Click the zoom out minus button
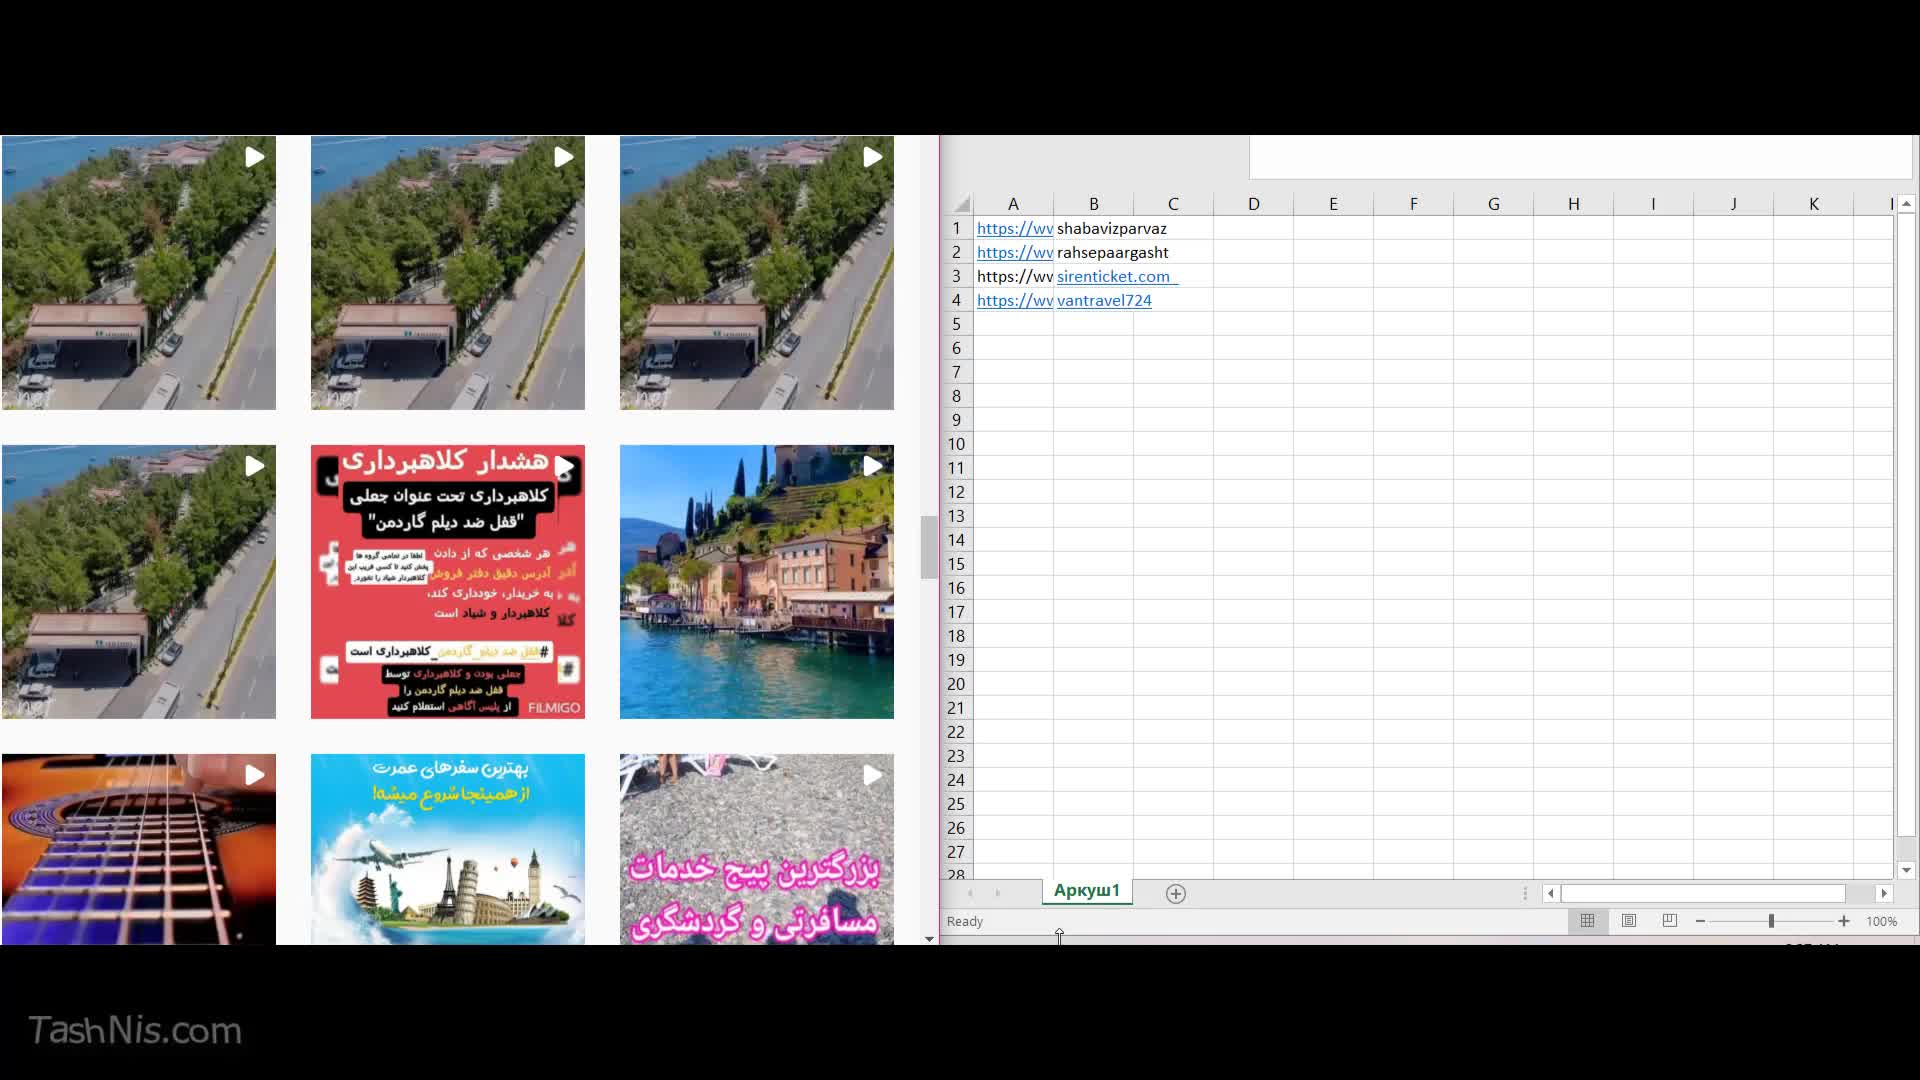Viewport: 1920px width, 1080px height. tap(1700, 921)
